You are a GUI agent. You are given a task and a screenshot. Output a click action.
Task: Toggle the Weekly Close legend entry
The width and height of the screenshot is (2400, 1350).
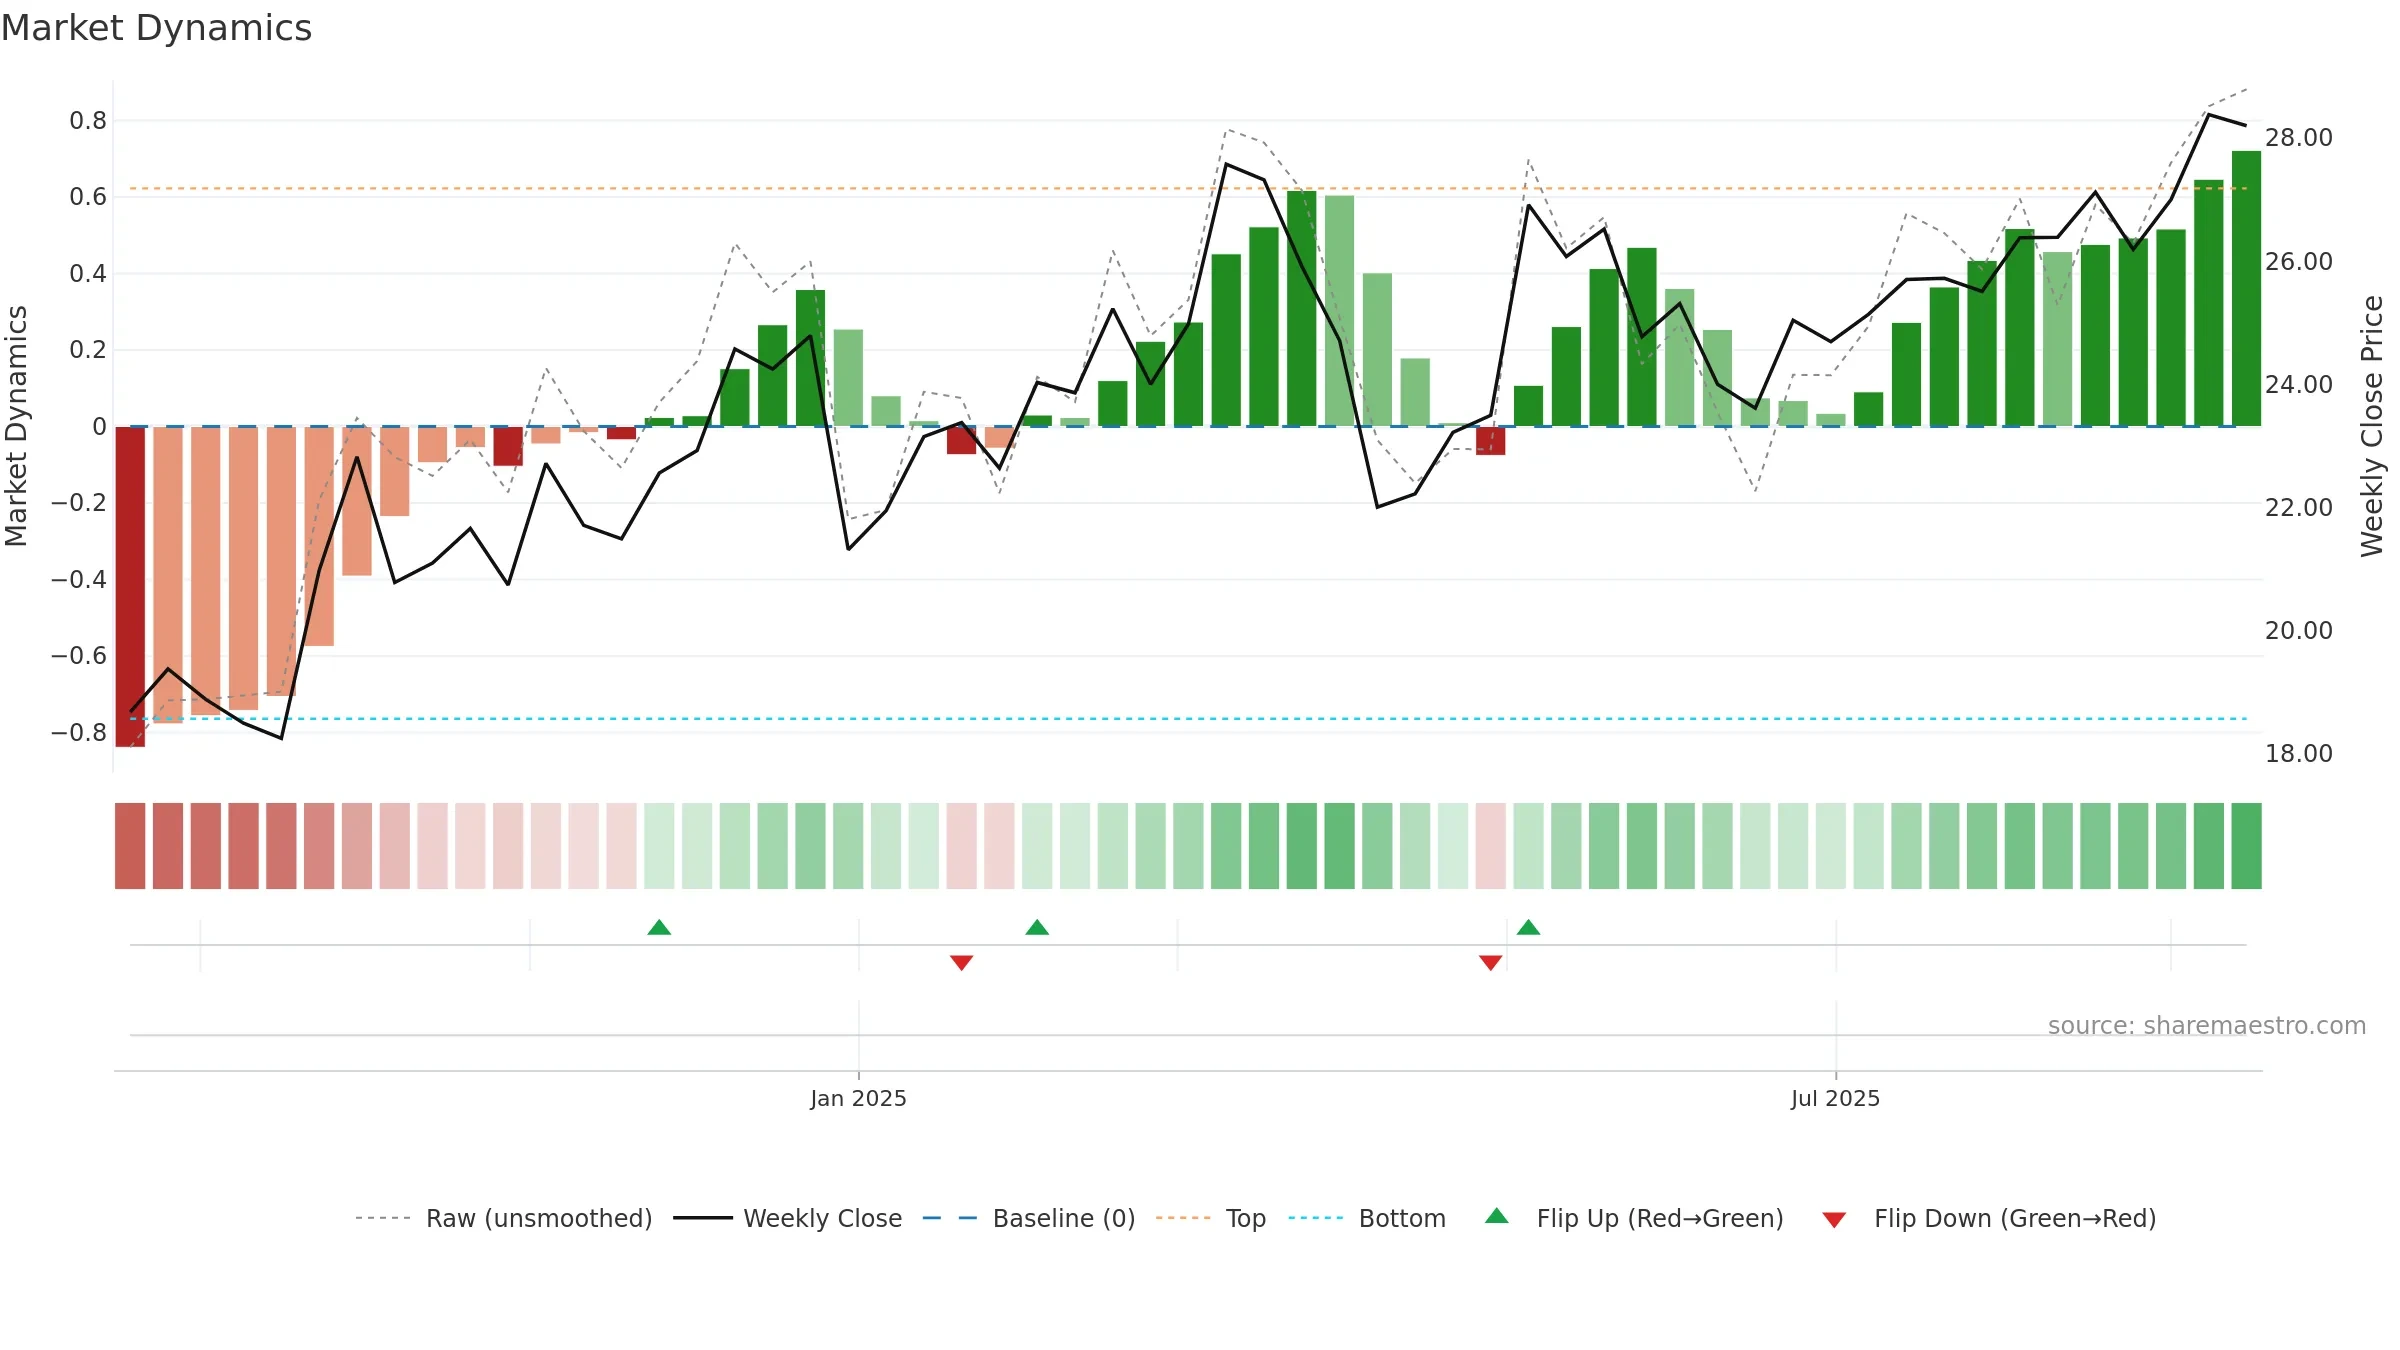click(788, 1218)
